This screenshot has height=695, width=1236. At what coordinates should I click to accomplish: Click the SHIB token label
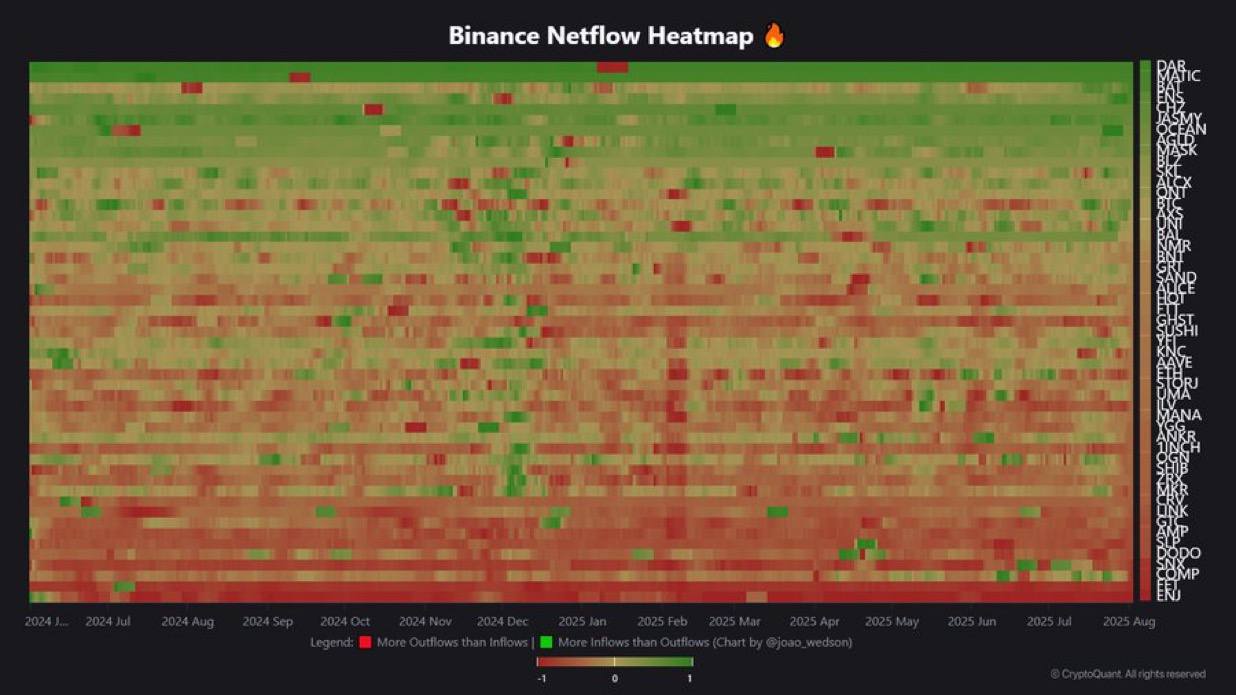1173,468
